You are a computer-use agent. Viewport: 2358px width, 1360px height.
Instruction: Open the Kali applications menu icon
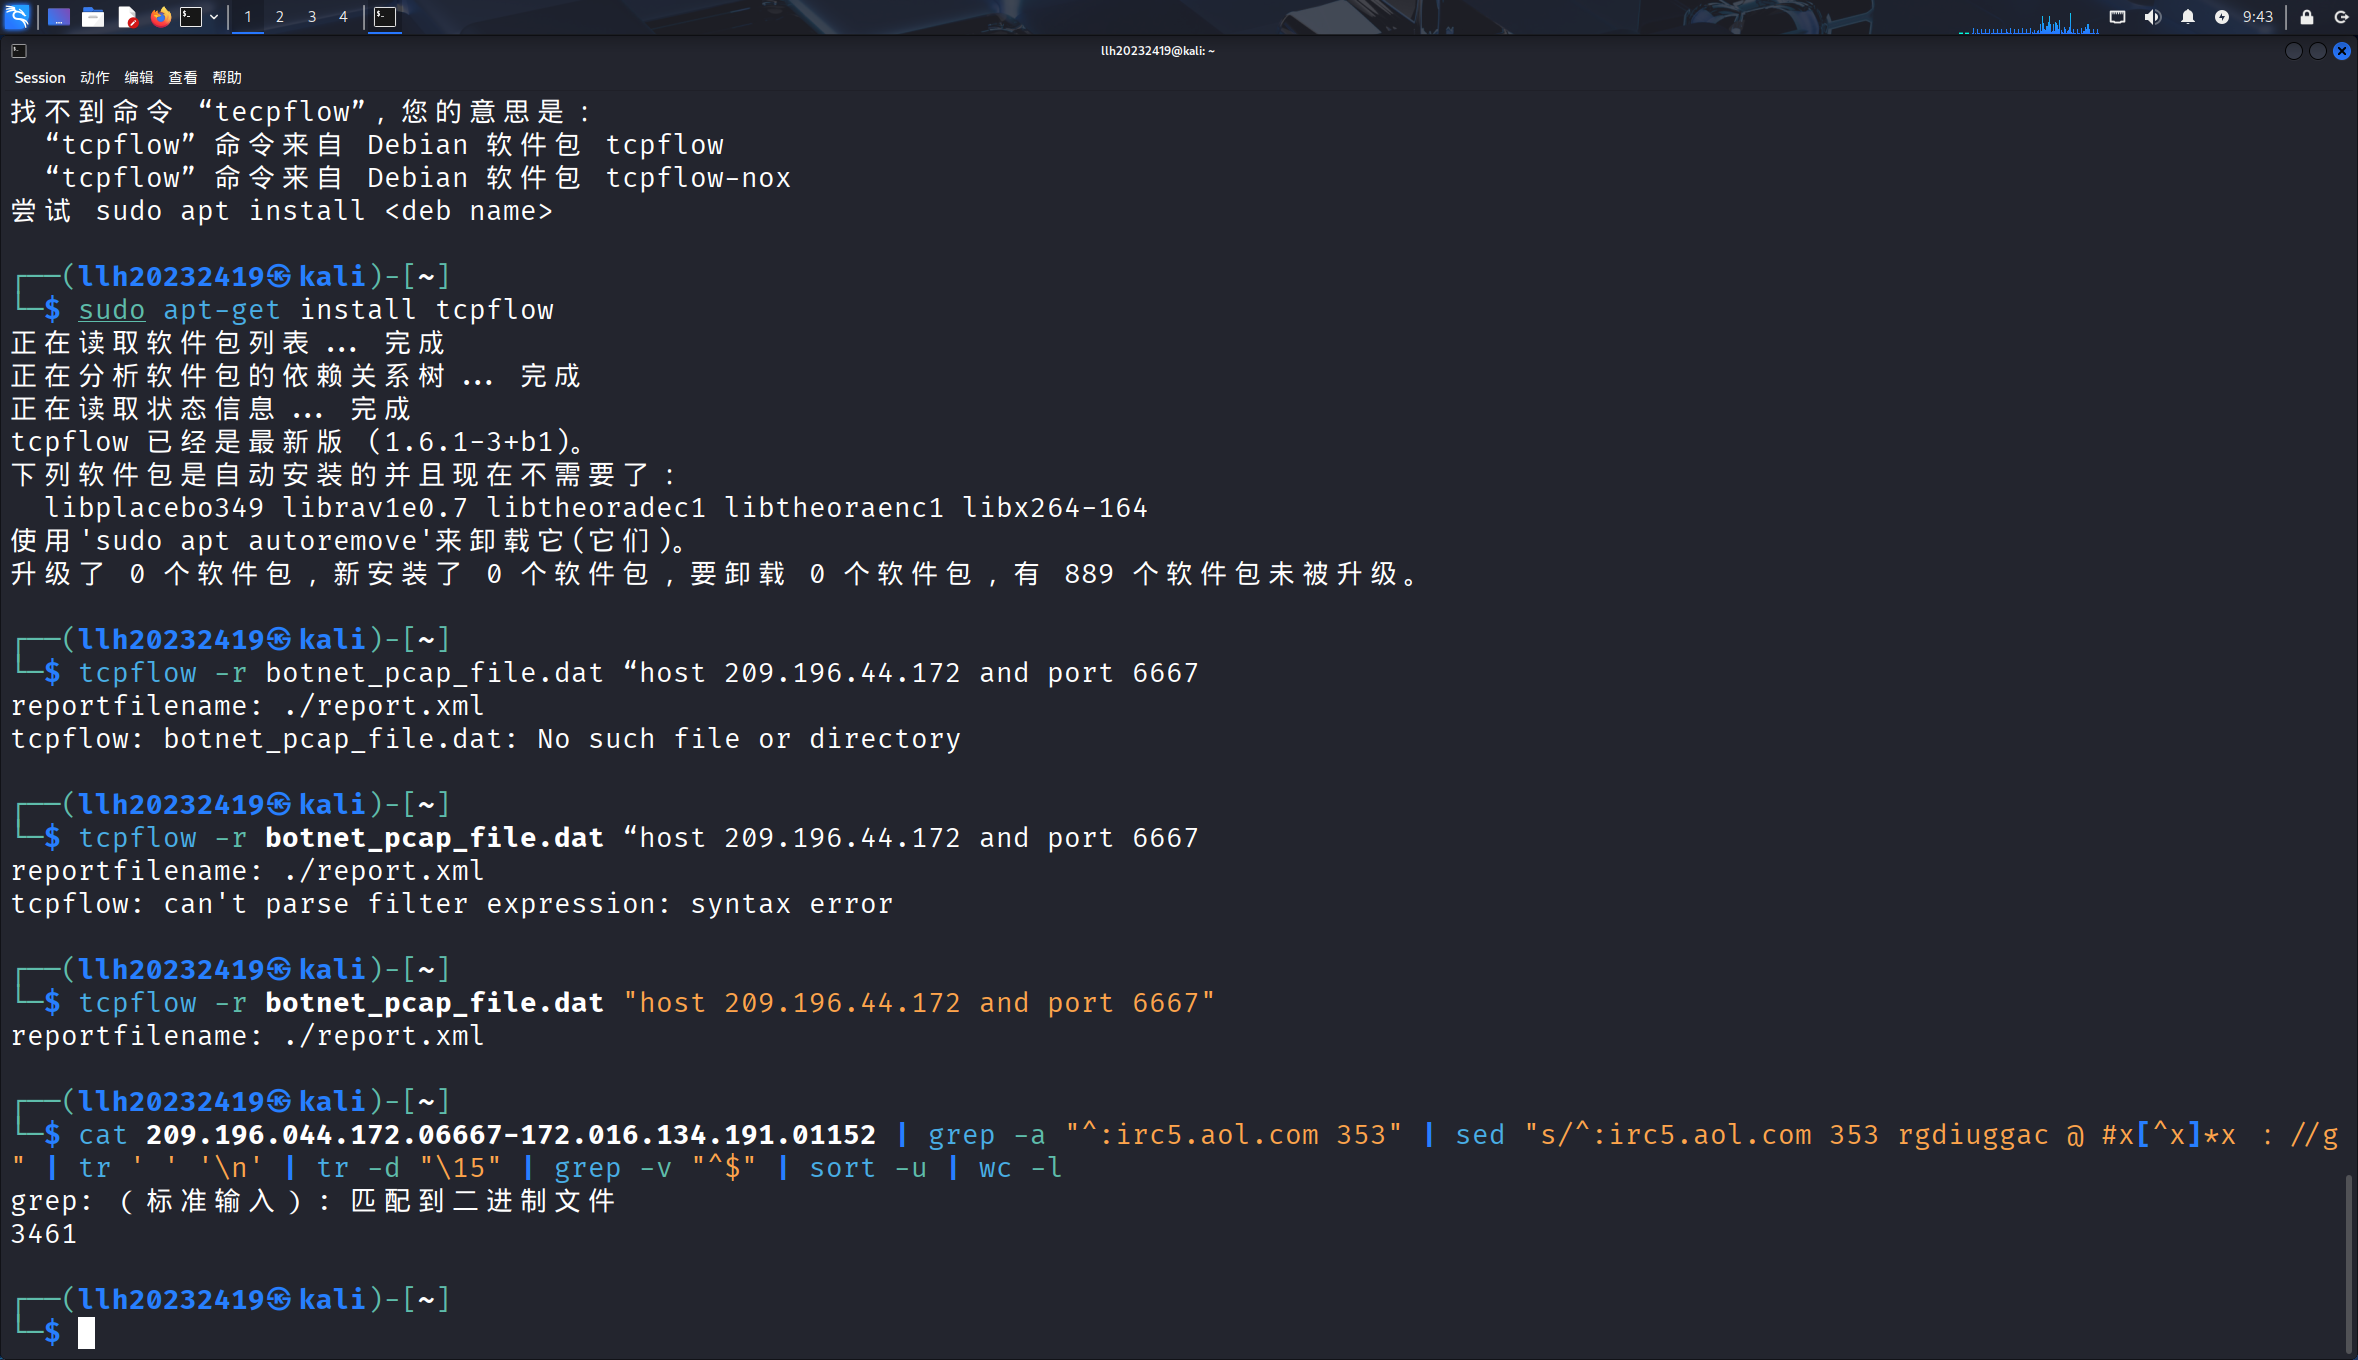pos(18,17)
